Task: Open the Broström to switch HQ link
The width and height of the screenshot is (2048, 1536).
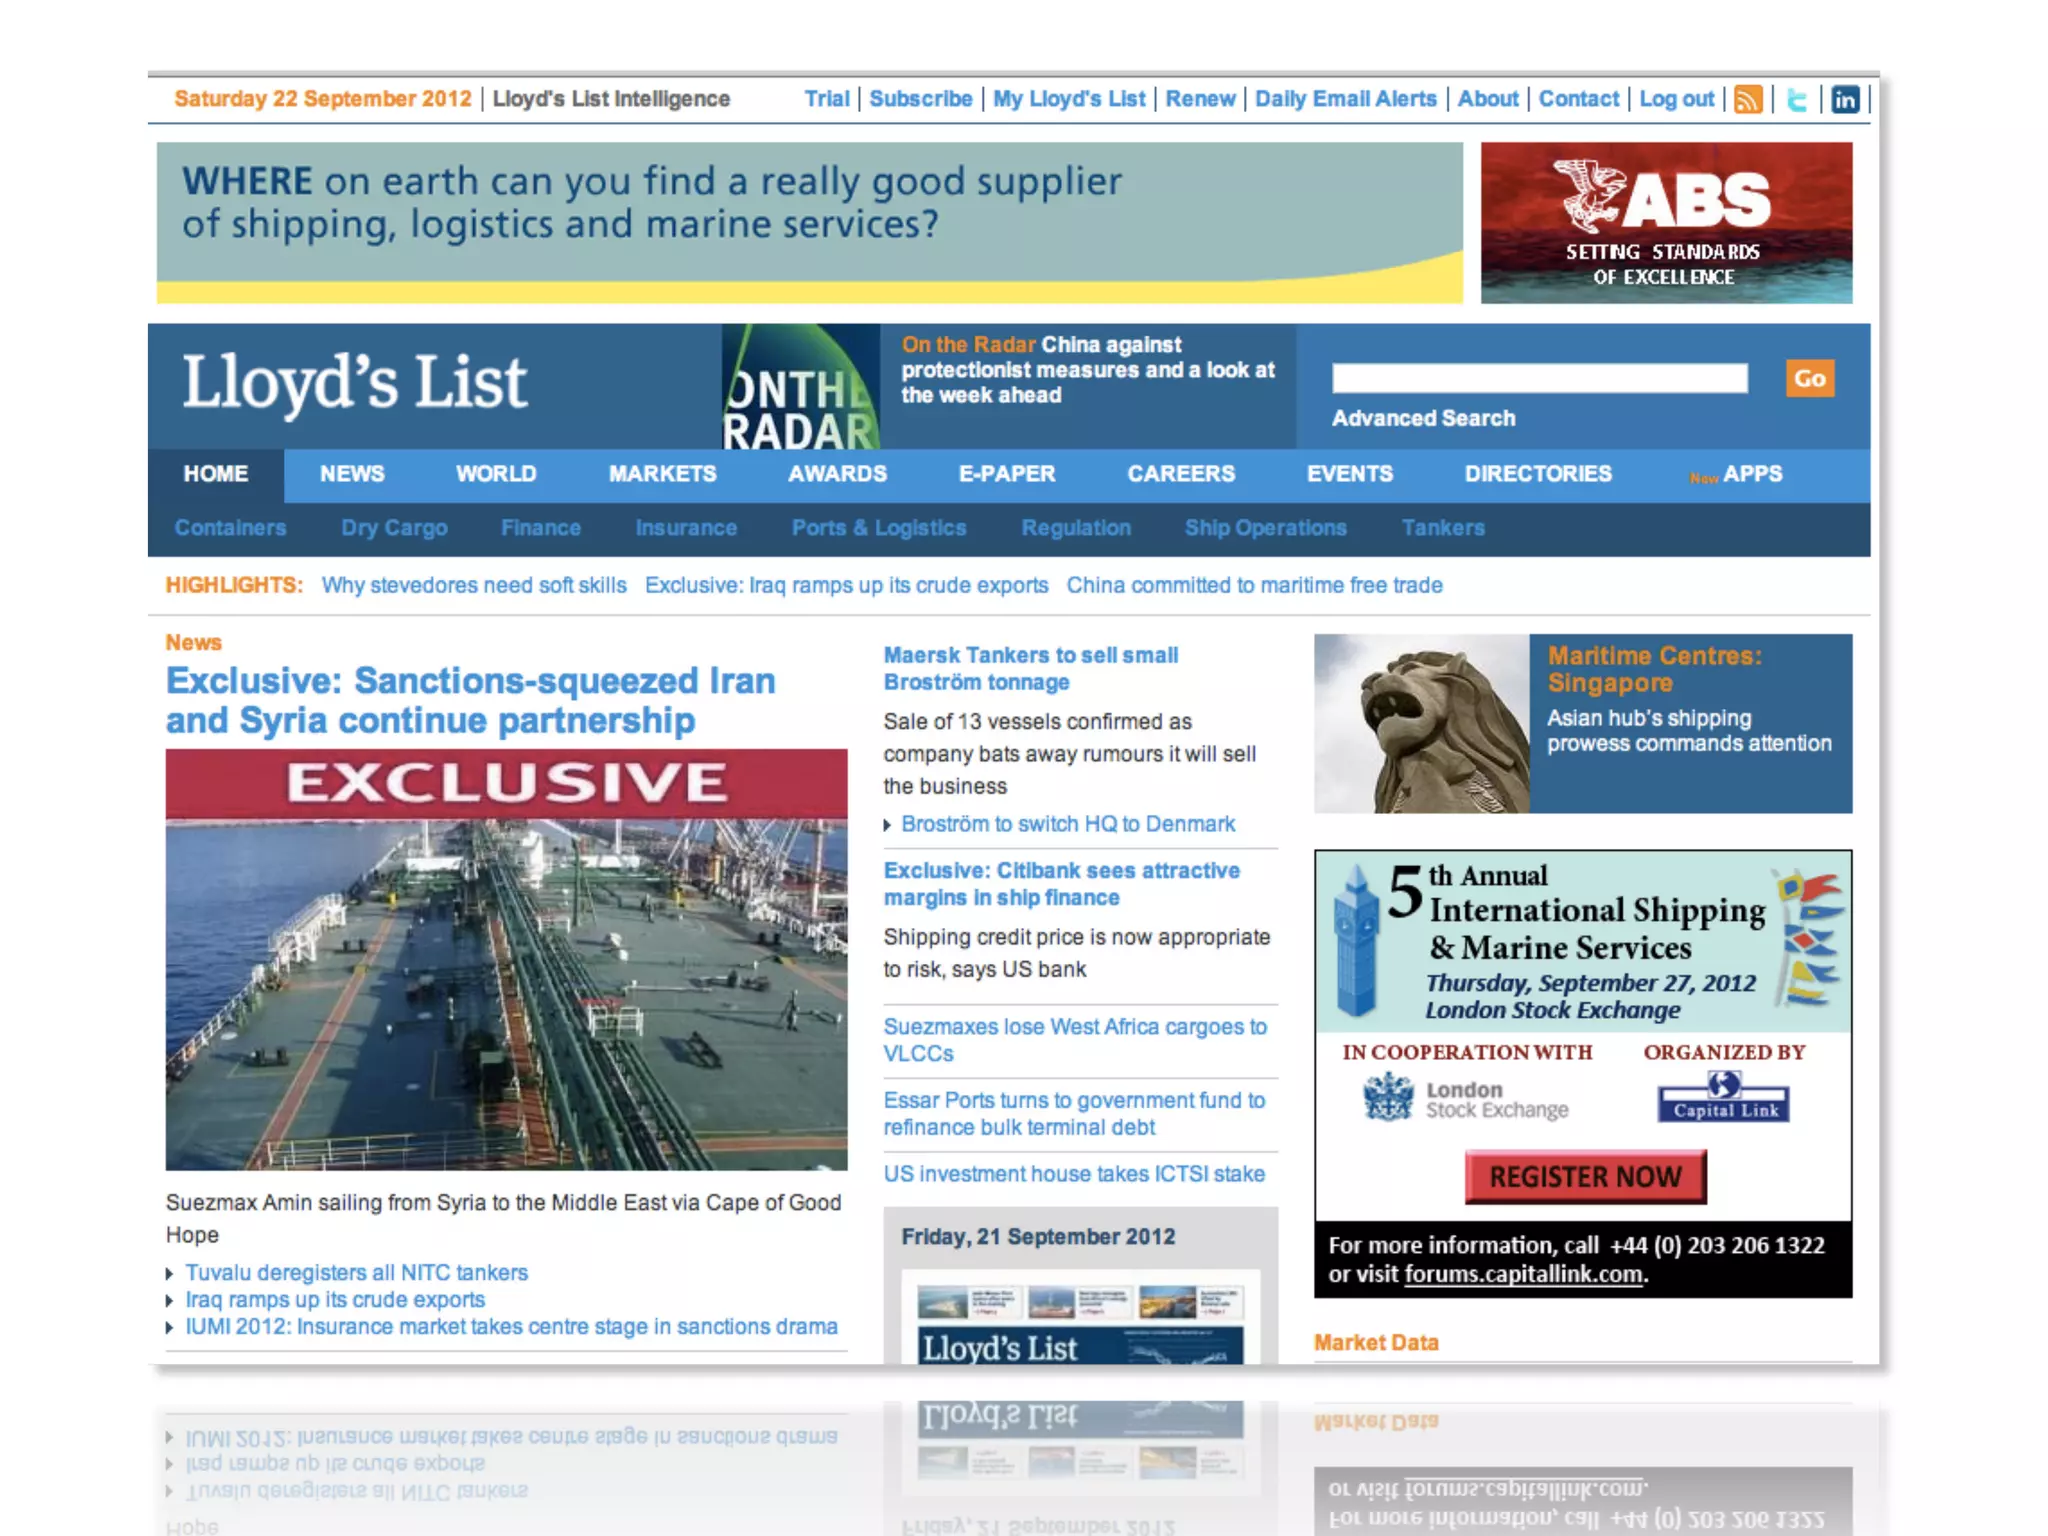Action: tap(1067, 824)
